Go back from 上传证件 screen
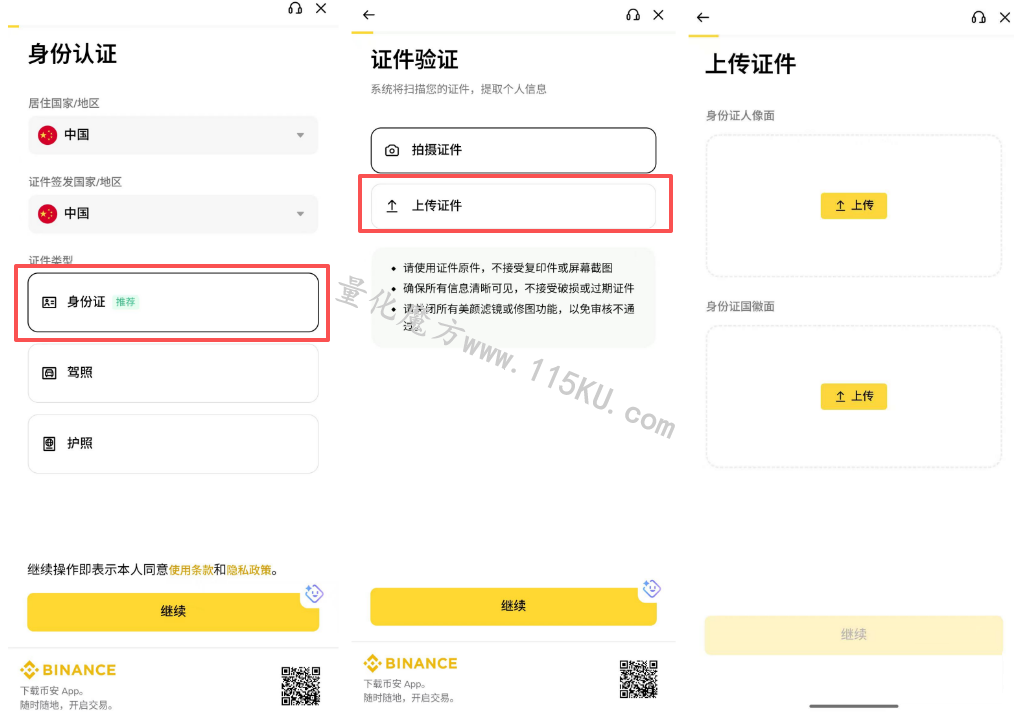Viewport: 1014px width, 714px height. click(x=703, y=17)
